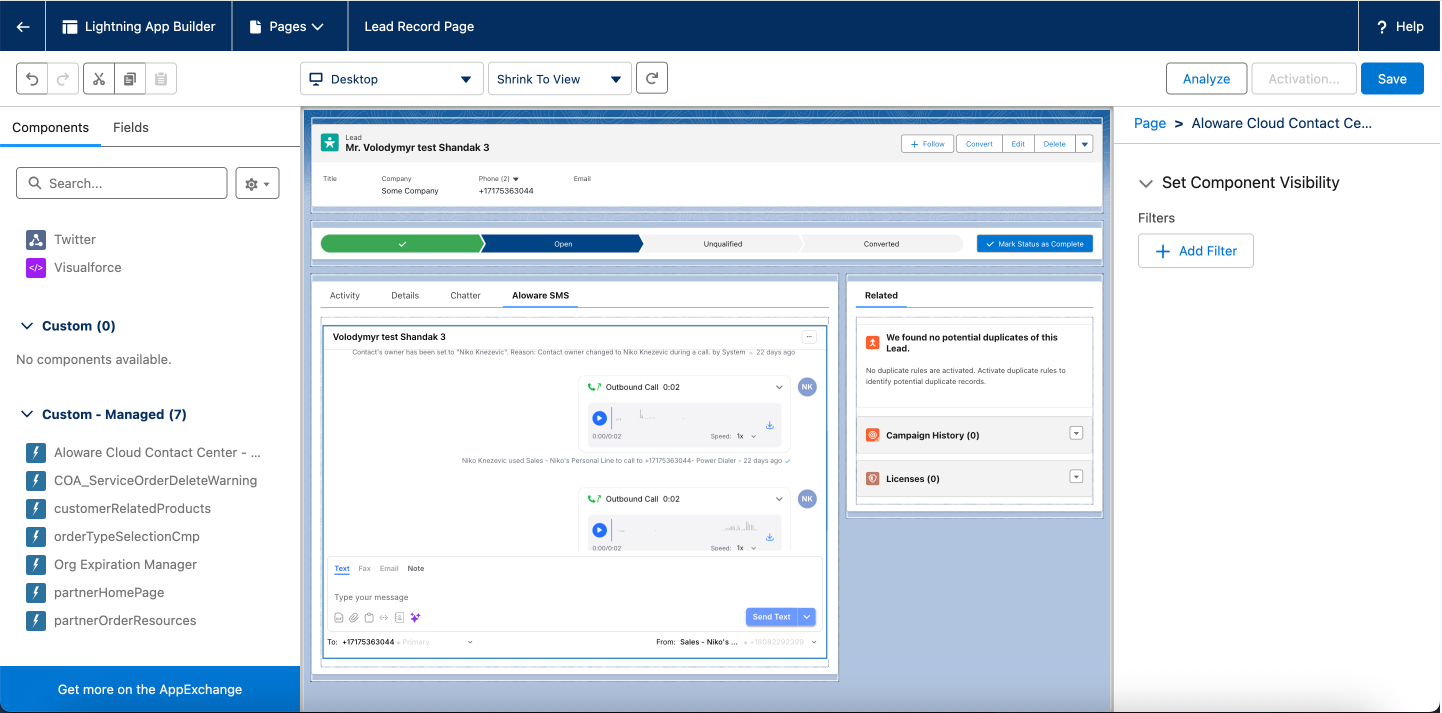1442x713 pixels.
Task: Collapse the Custom - Managed (7) section
Action: click(28, 414)
